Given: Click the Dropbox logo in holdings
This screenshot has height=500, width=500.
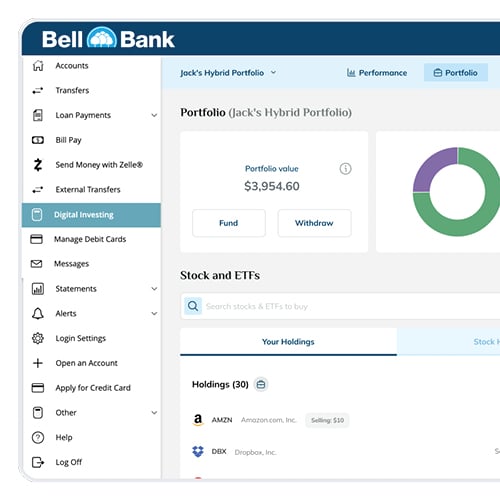Looking at the screenshot, I should [x=198, y=451].
